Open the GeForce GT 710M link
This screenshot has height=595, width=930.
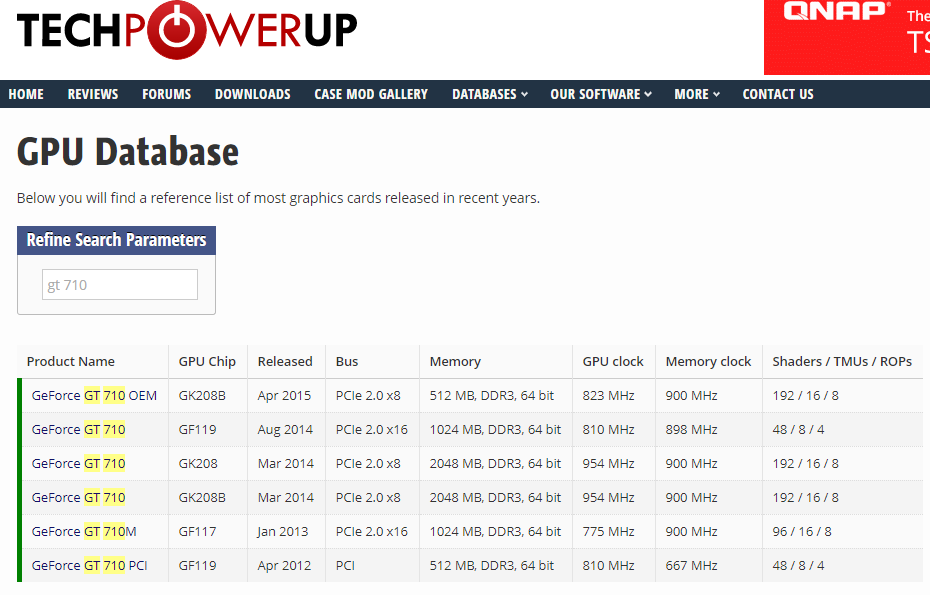pos(84,532)
